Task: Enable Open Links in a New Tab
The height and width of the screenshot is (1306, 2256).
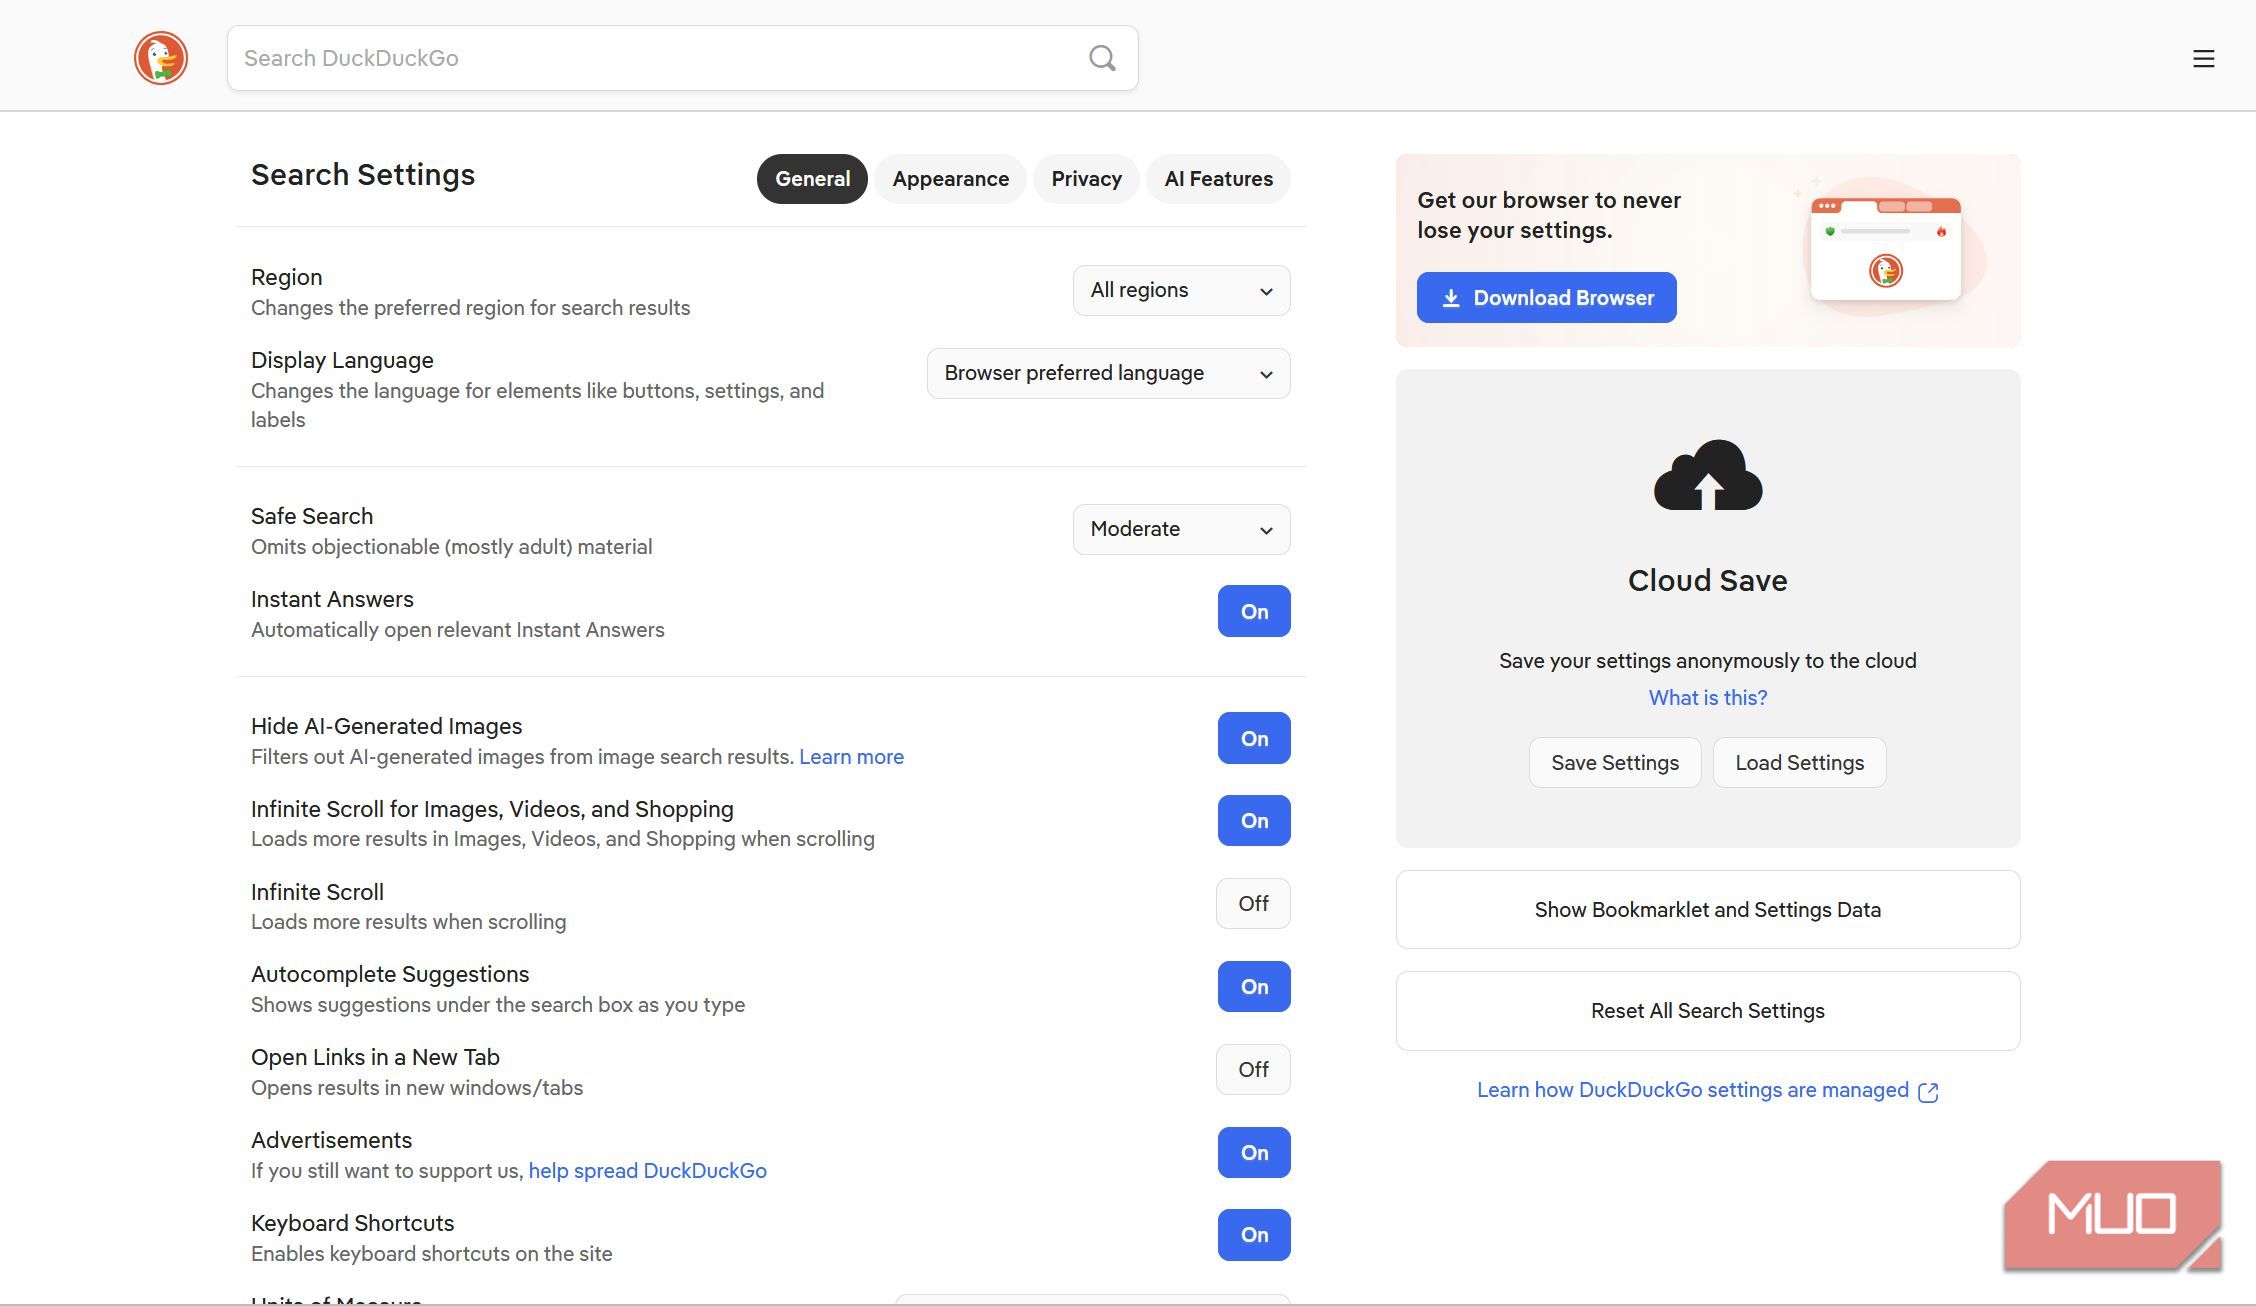Action: [x=1253, y=1069]
